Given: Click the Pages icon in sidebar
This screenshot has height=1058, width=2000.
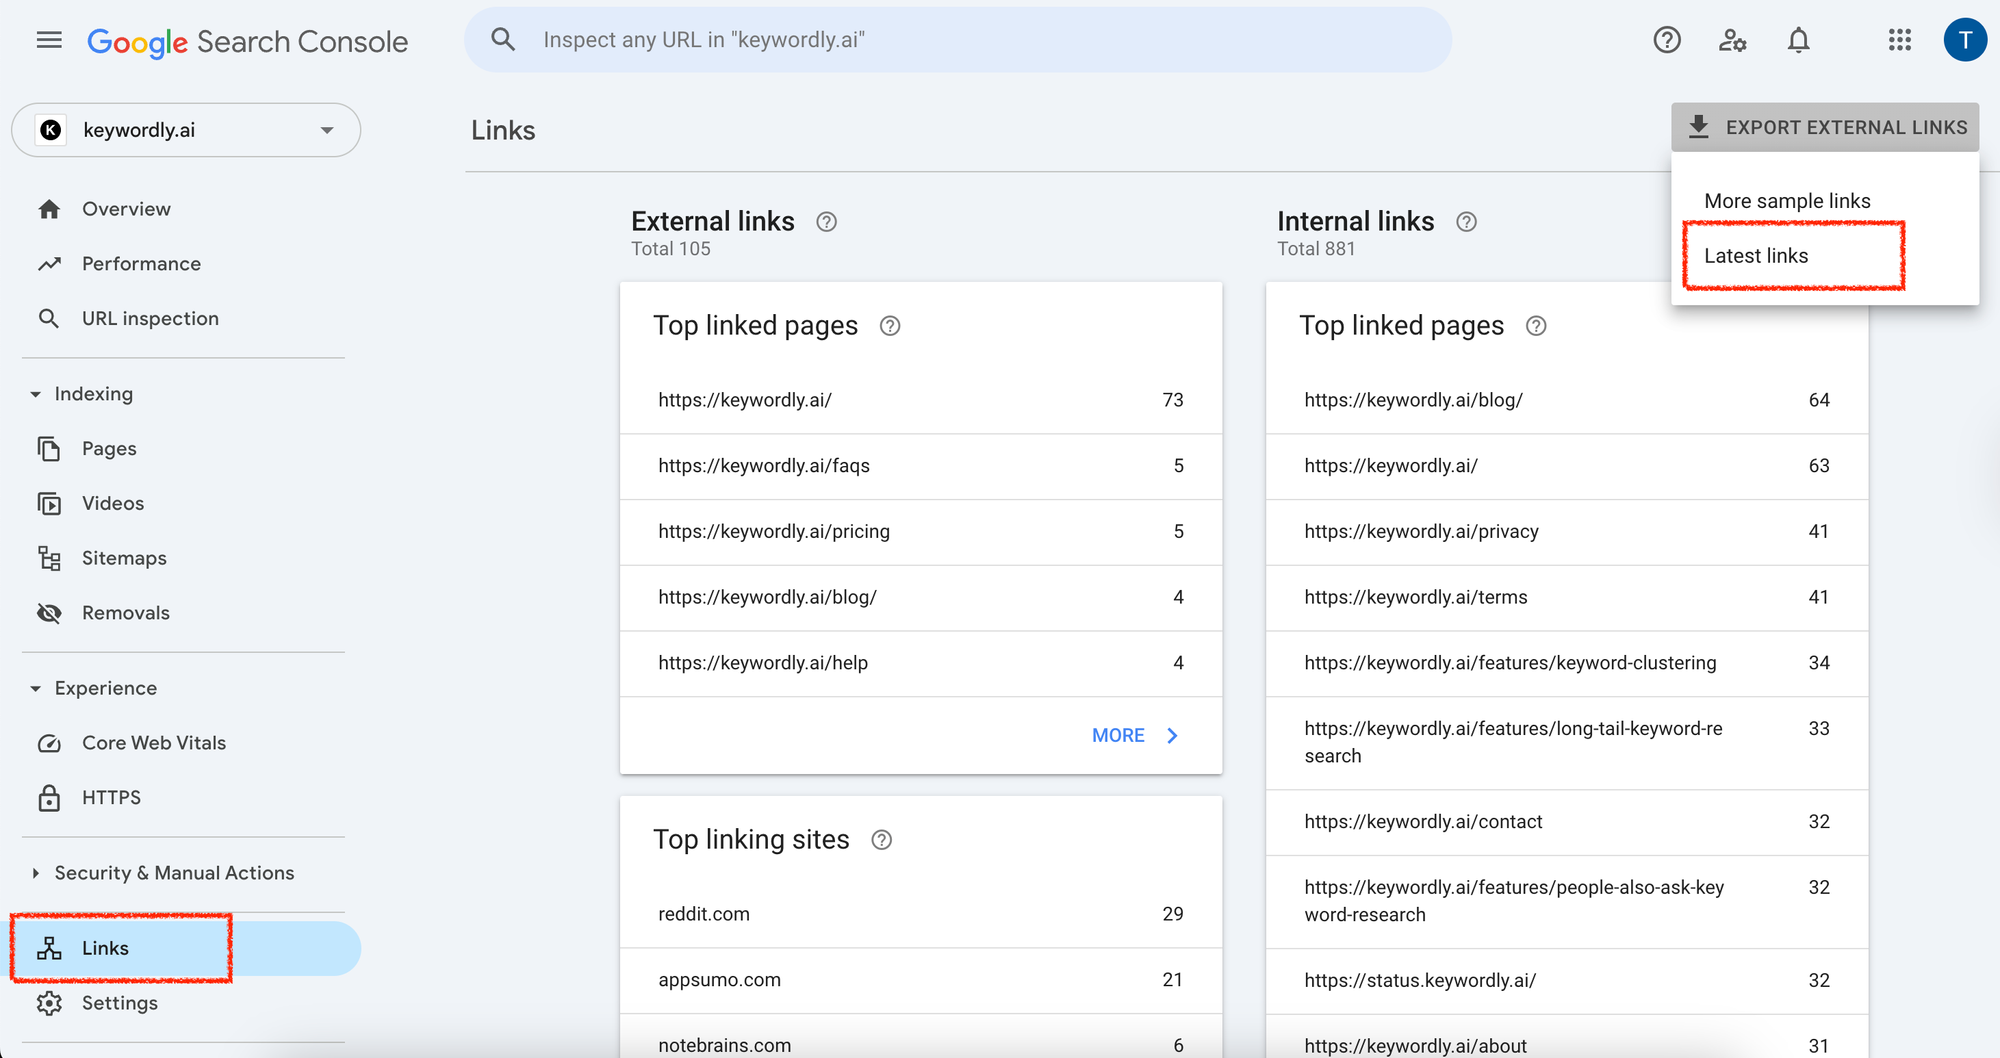Looking at the screenshot, I should (49, 449).
